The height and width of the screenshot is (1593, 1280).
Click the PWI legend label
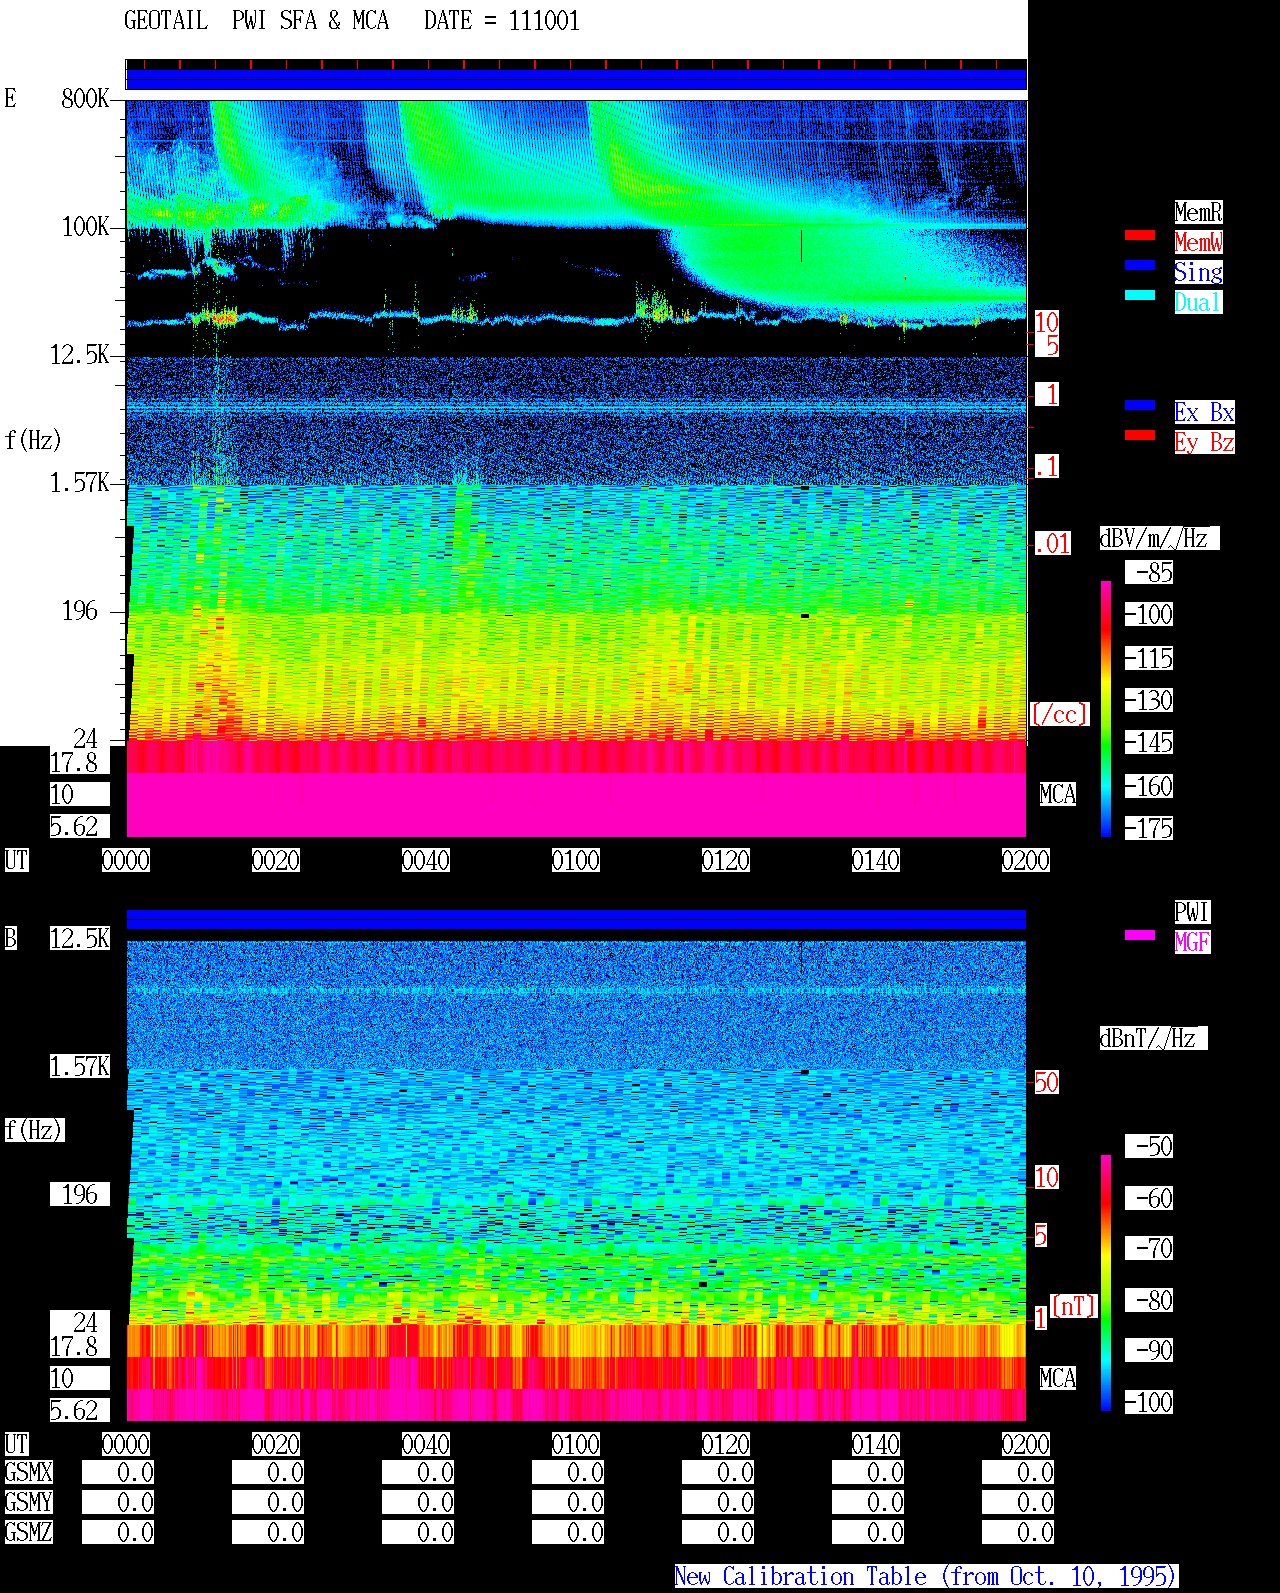pyautogui.click(x=1192, y=912)
